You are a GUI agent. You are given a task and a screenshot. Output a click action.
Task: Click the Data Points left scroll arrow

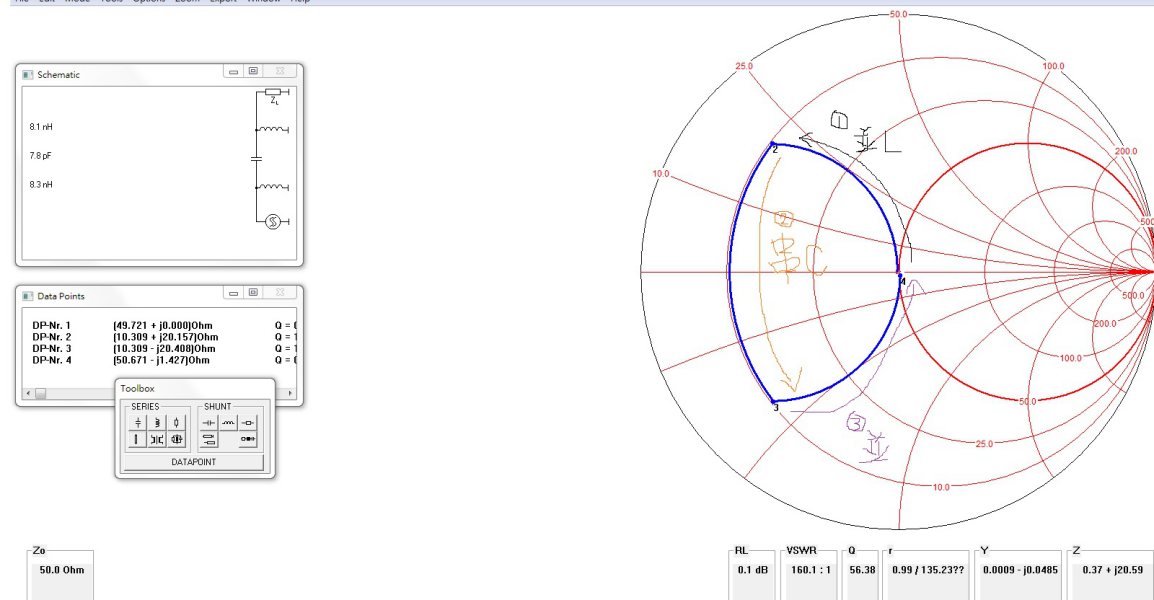pos(28,393)
